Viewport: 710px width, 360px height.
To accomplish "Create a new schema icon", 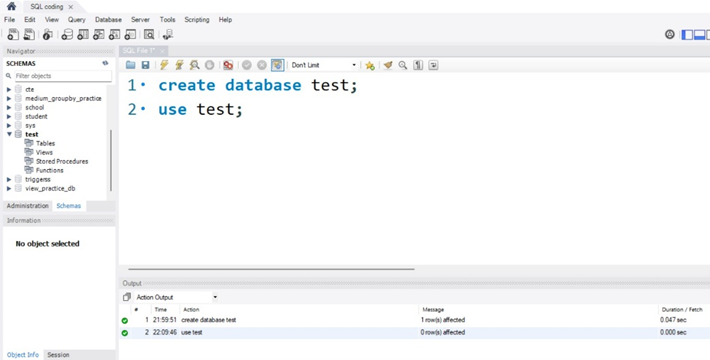I will [67, 34].
